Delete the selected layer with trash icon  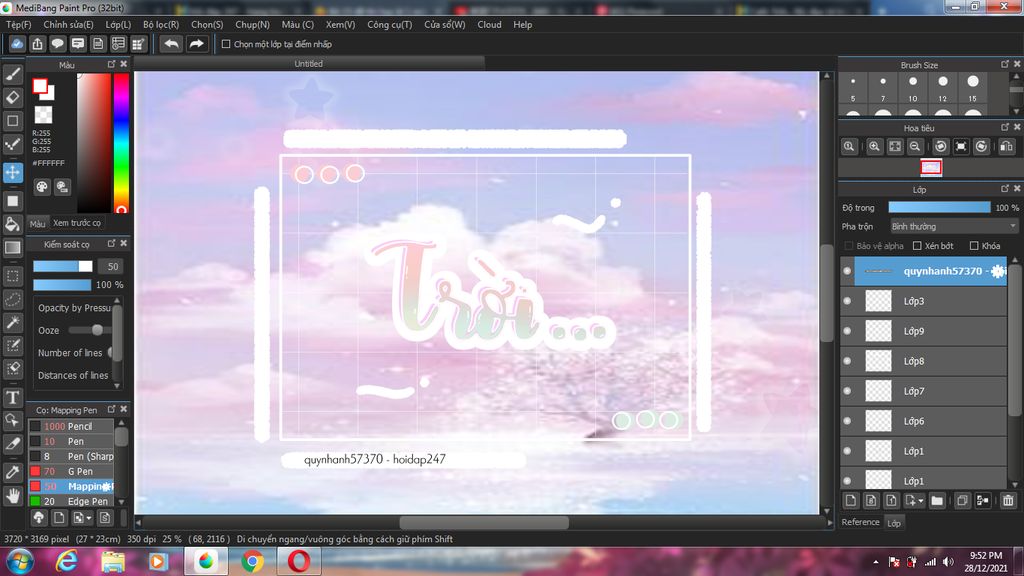pyautogui.click(x=1008, y=501)
